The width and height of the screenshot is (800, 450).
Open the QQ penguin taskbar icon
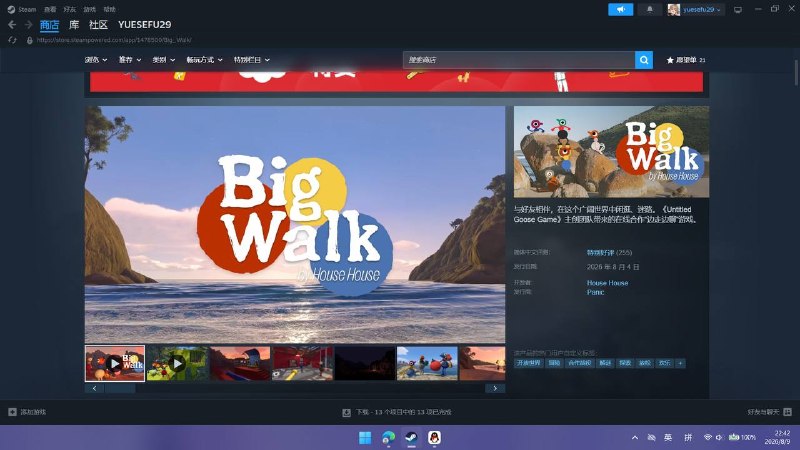[434, 438]
